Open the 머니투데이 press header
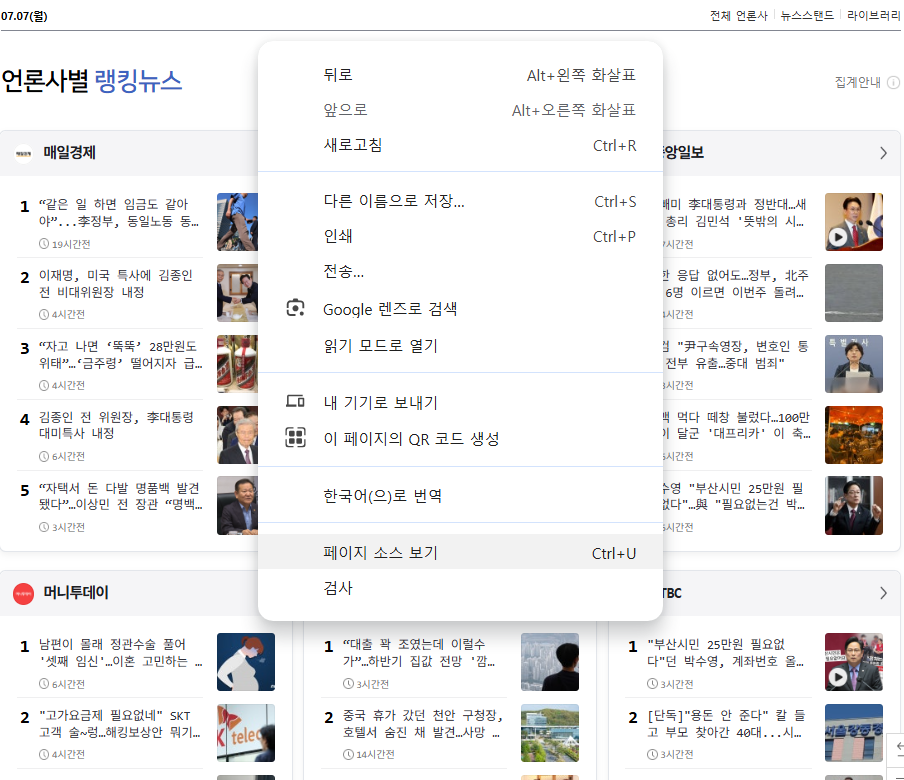Image resolution: width=904 pixels, height=780 pixels. pos(76,593)
